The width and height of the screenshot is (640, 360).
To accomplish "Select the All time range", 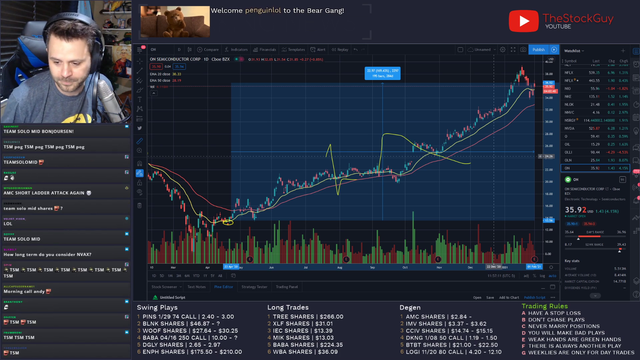I will click(x=220, y=276).
